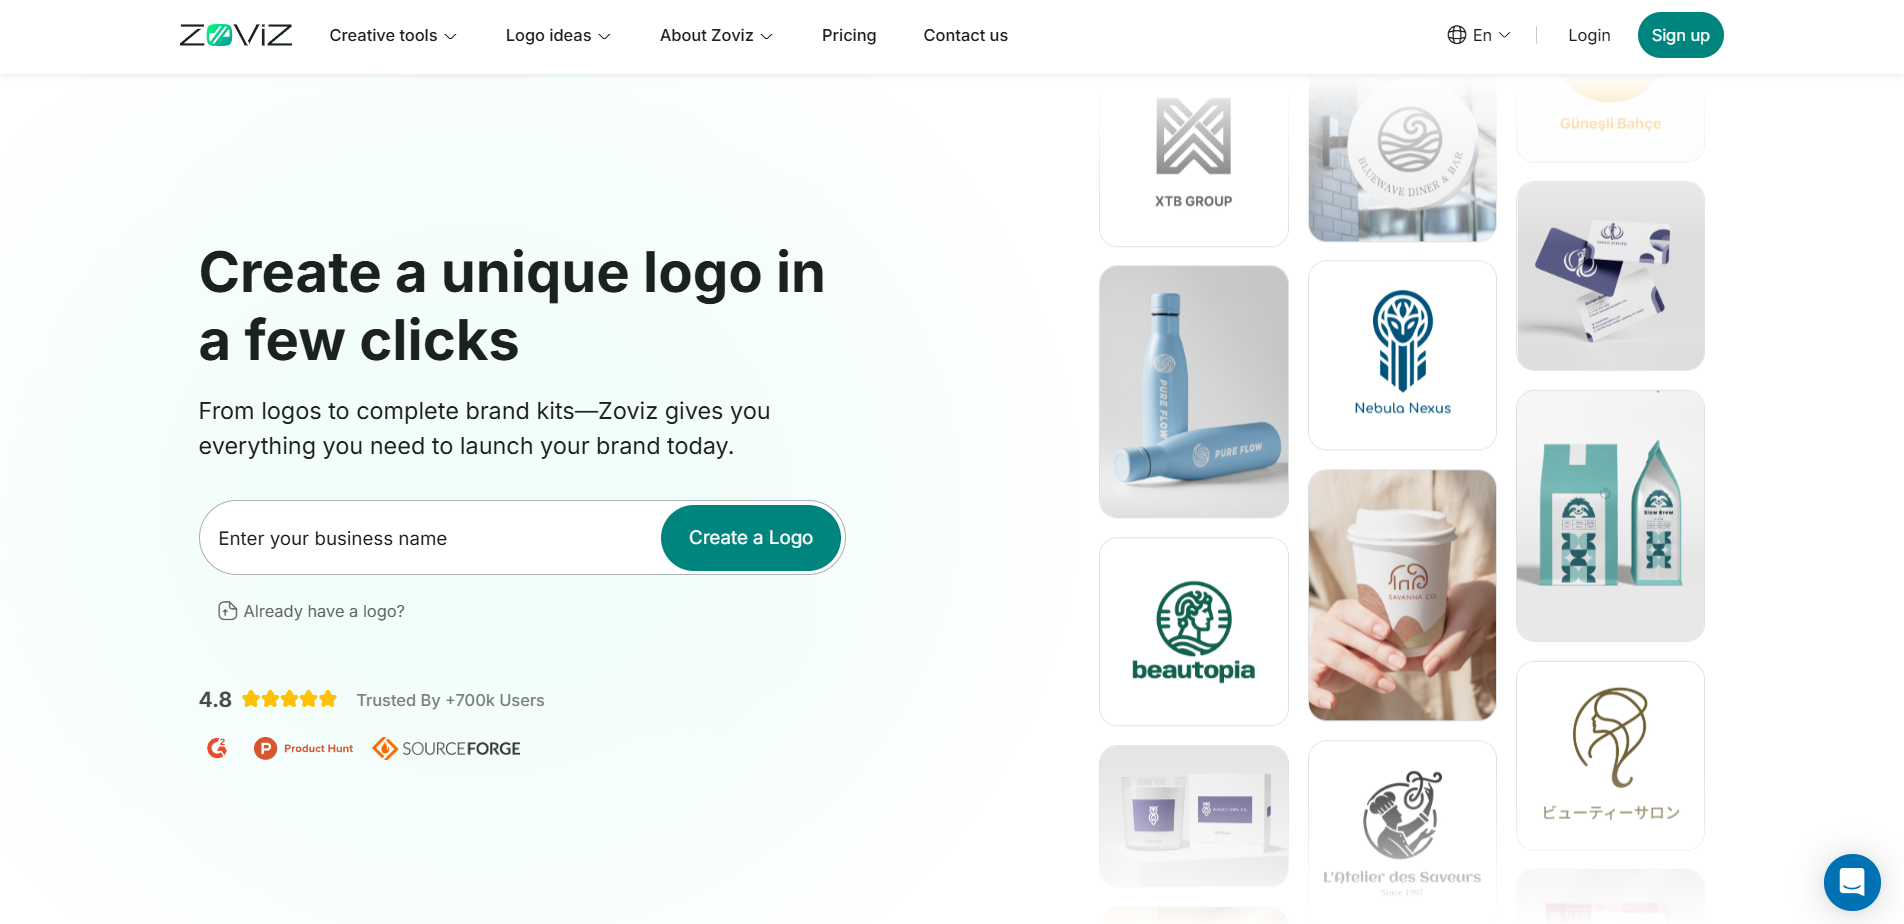1904x924 pixels.
Task: Click the Zoviz logo in the header
Action: coord(236,36)
